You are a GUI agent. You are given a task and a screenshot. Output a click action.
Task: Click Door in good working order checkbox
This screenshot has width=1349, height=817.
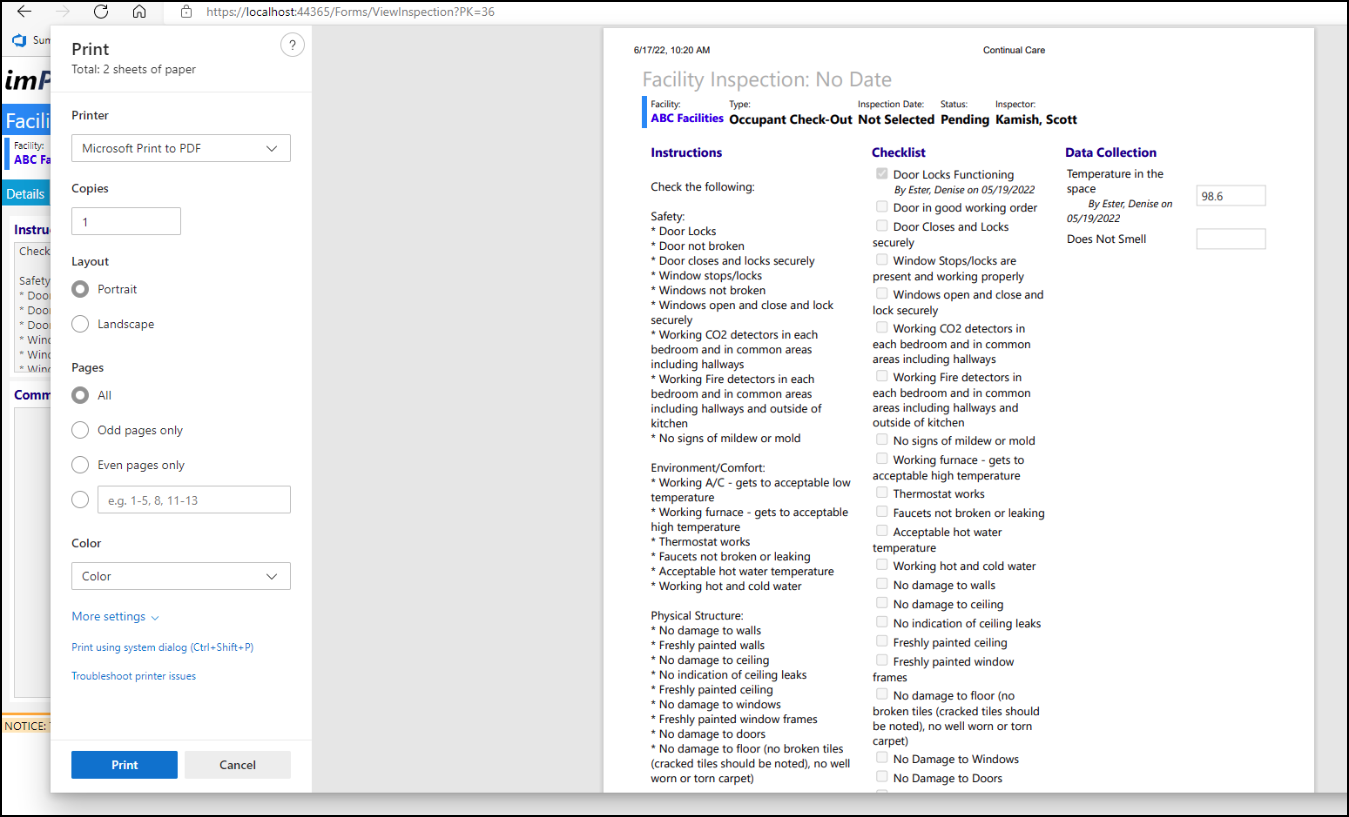coord(882,207)
